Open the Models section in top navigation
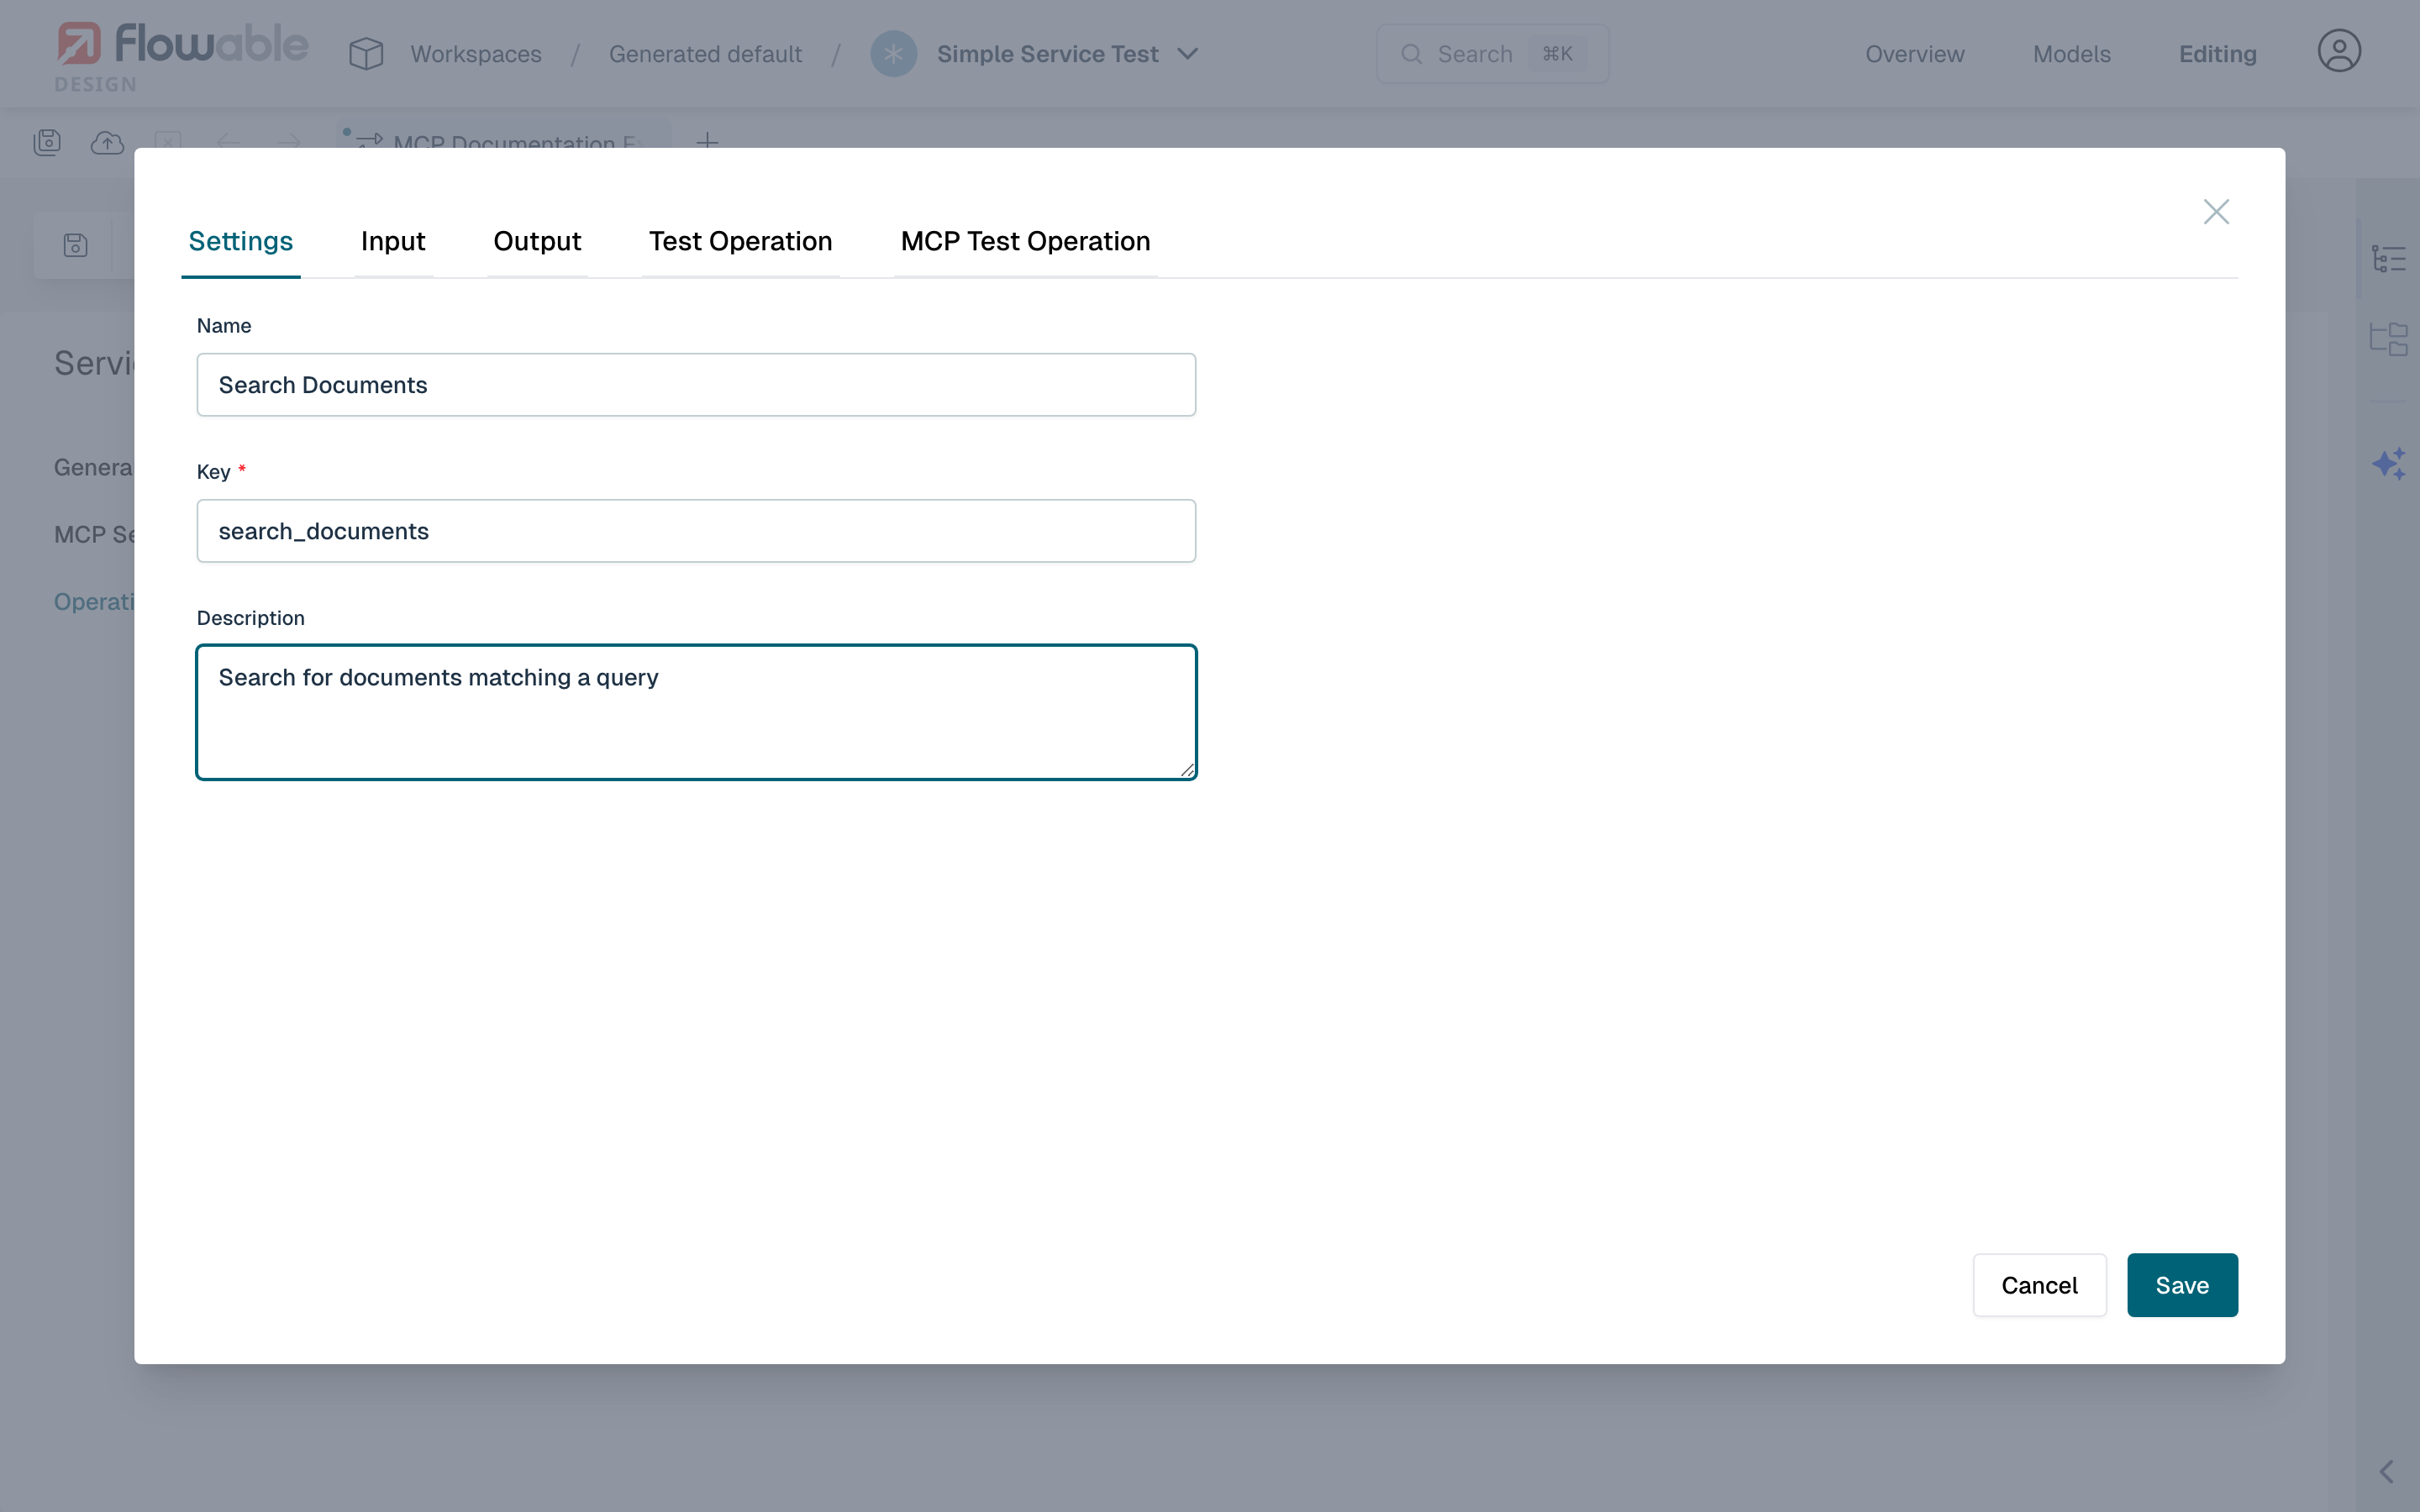 coord(2071,54)
